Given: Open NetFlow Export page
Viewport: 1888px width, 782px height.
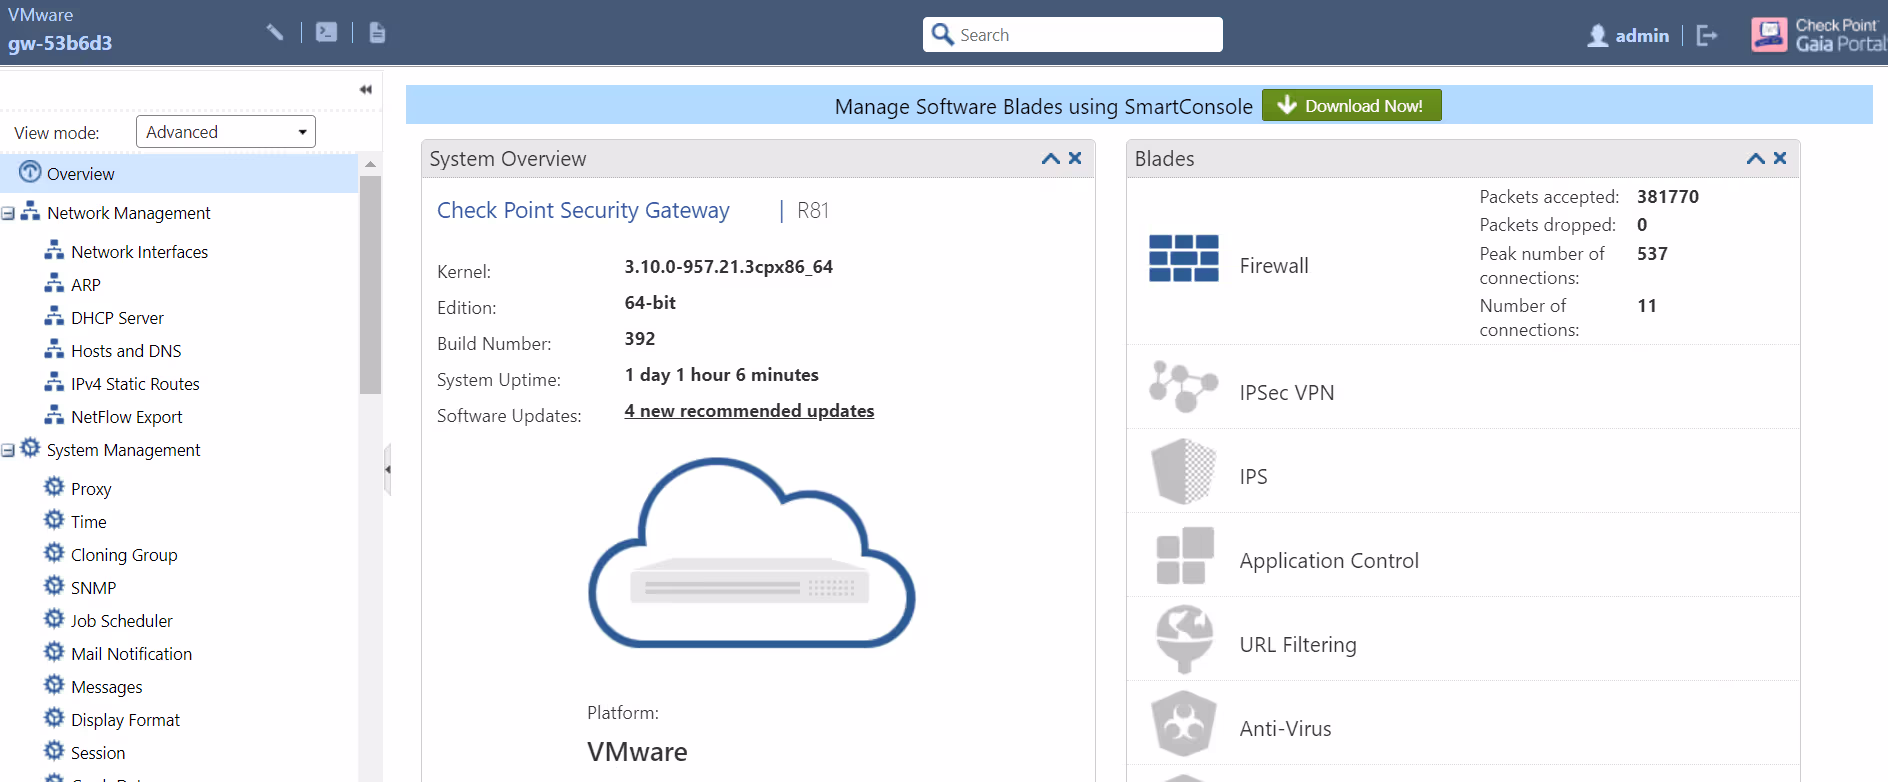Looking at the screenshot, I should pos(127,417).
